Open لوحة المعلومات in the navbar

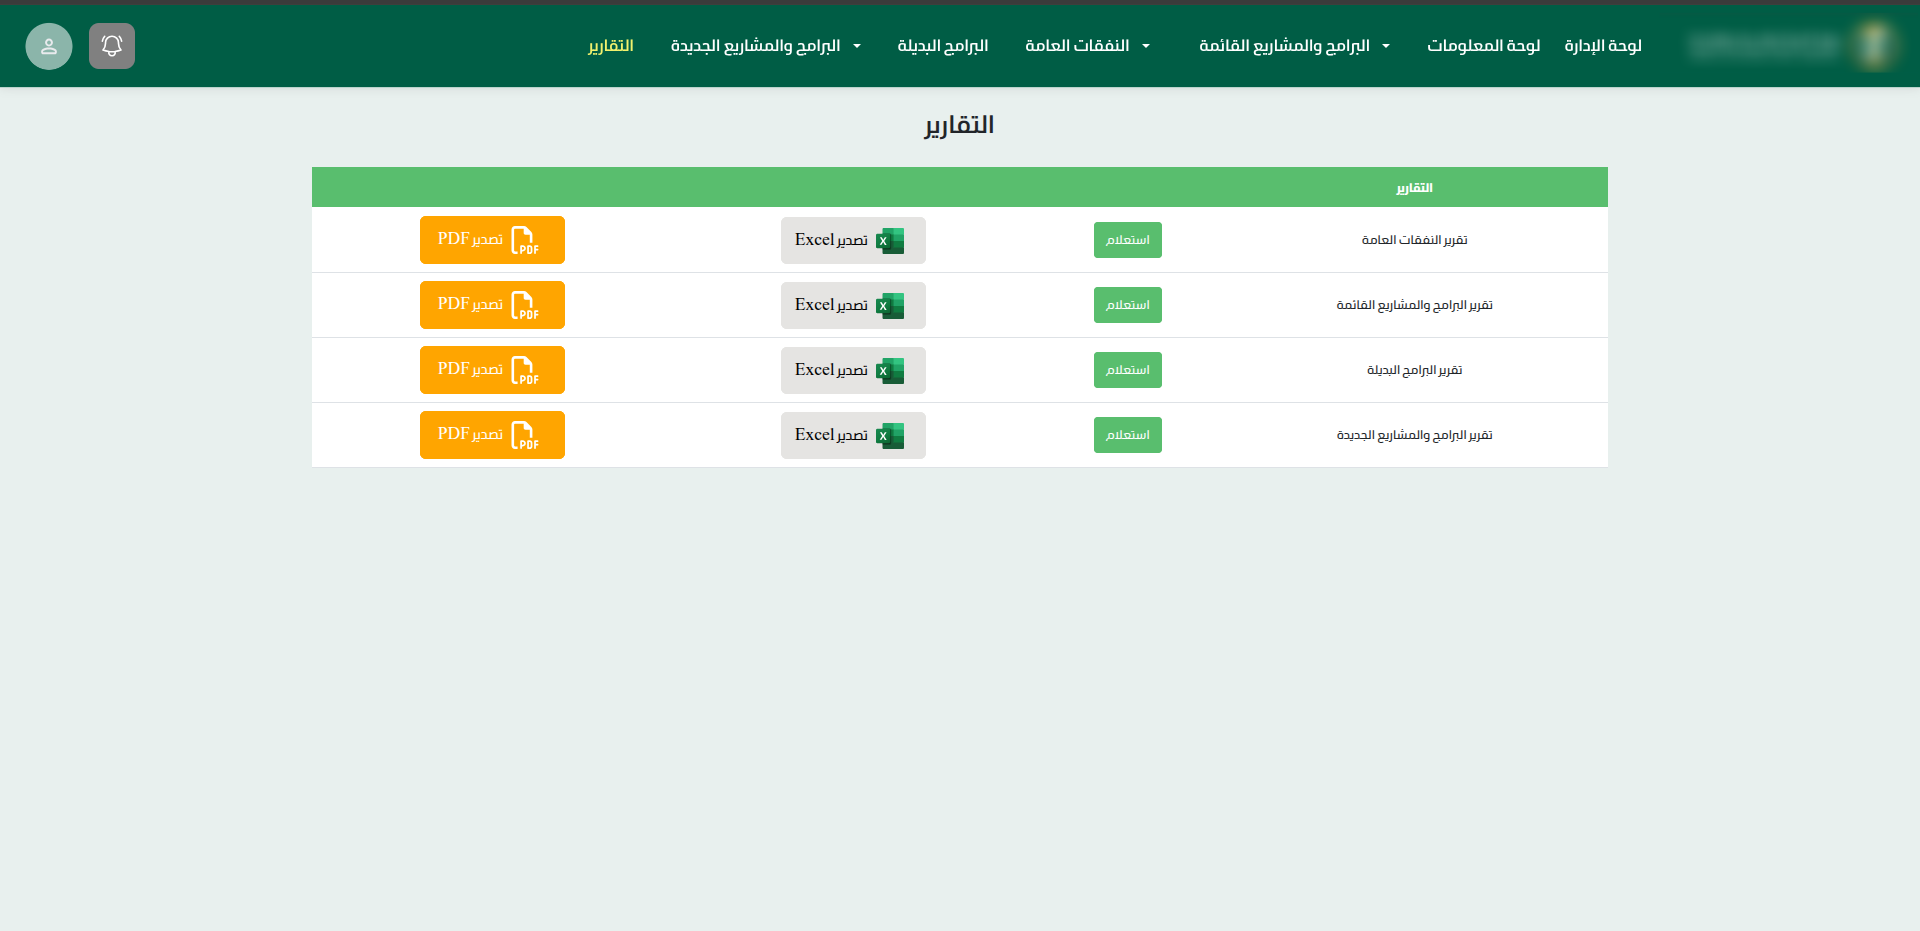click(x=1483, y=46)
